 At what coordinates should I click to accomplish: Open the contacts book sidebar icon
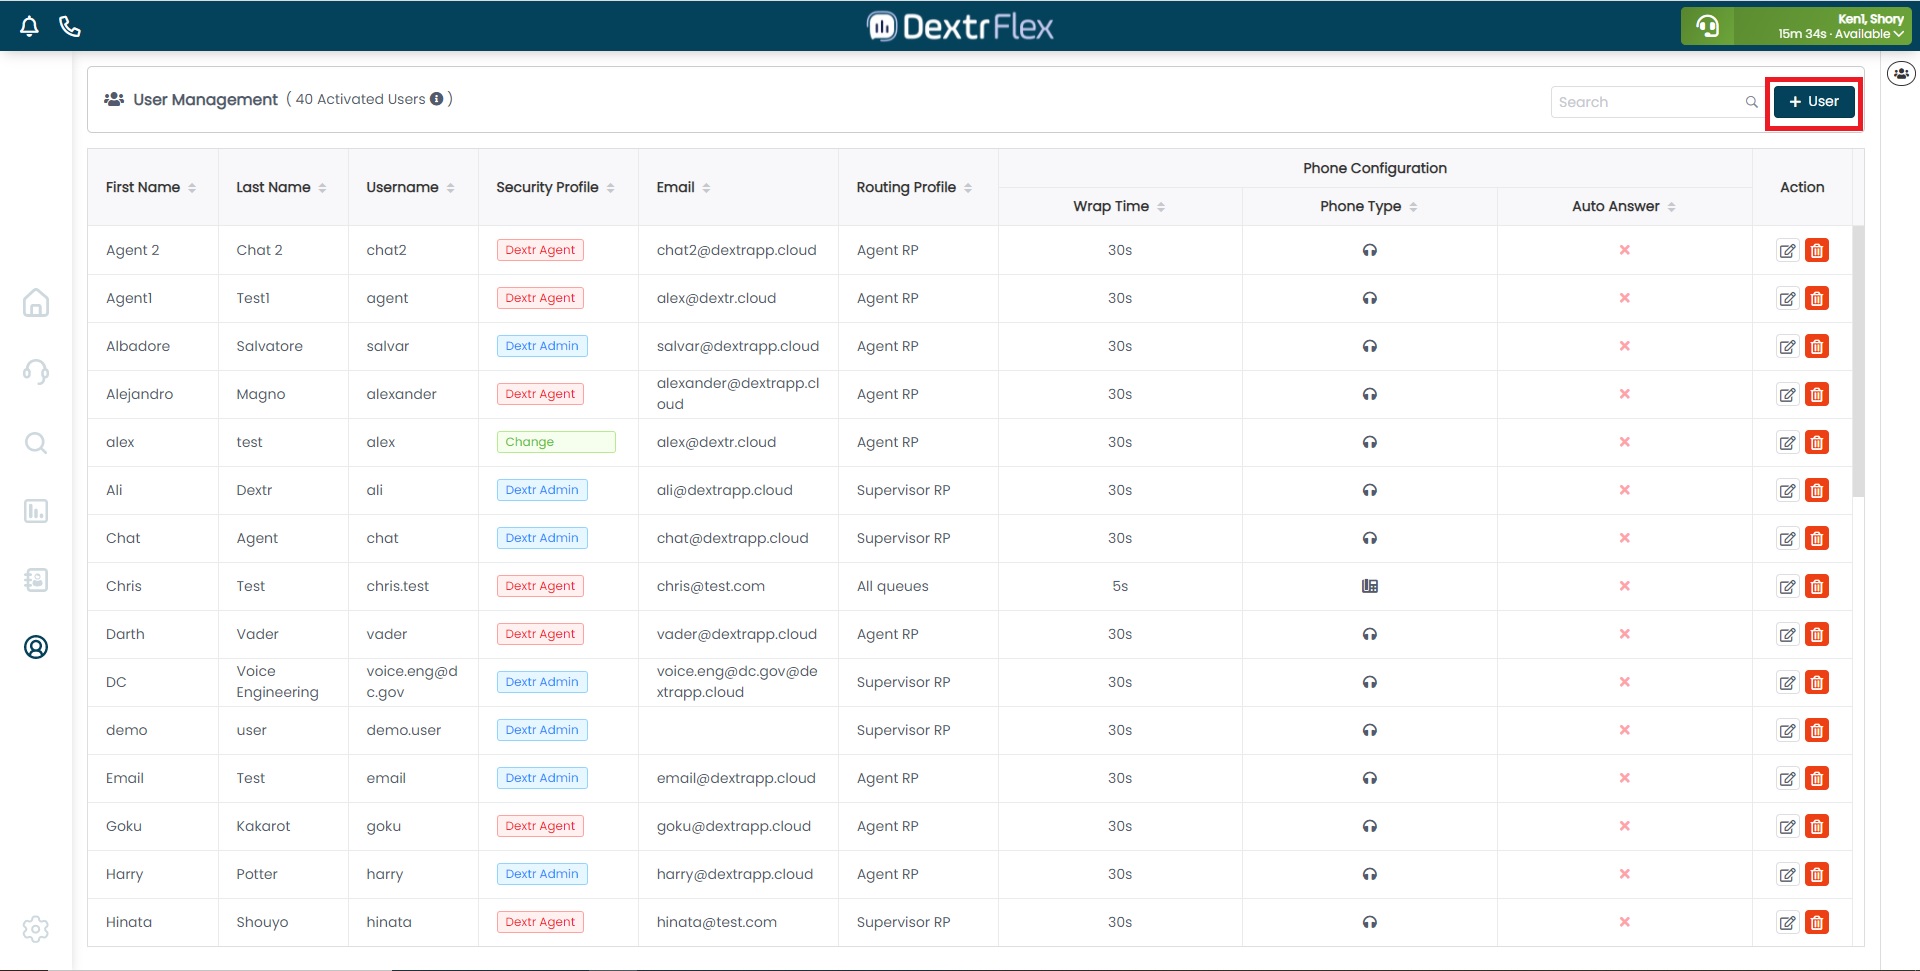click(x=36, y=580)
